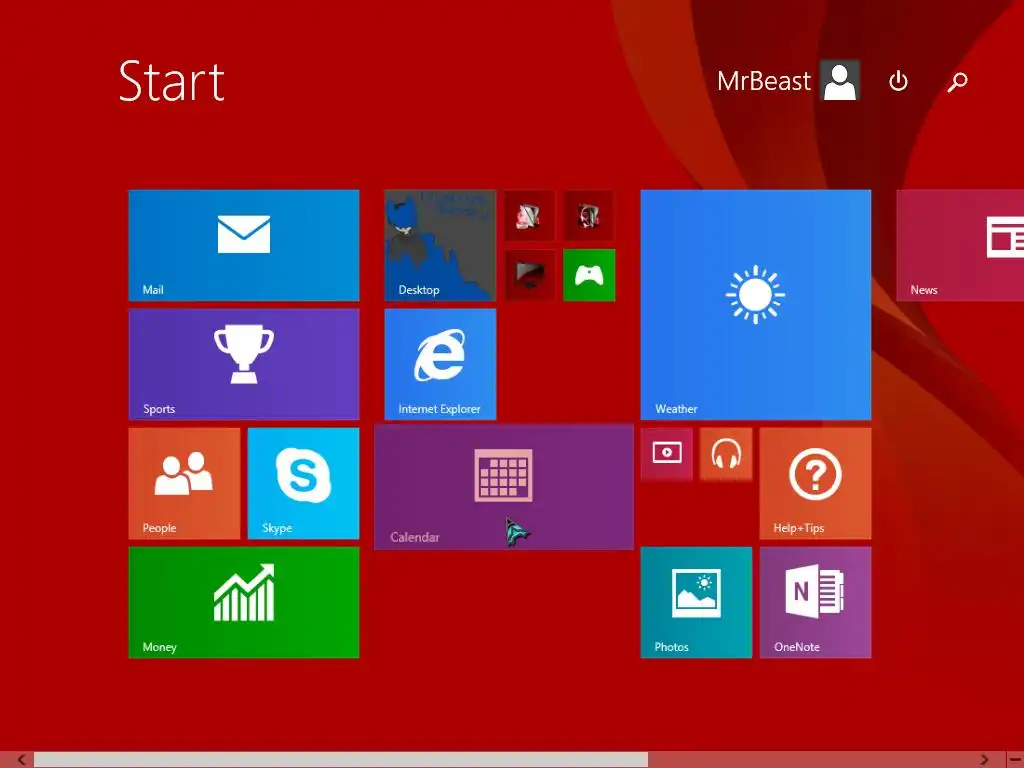
Task: Go to the Desktop tile
Action: point(440,246)
